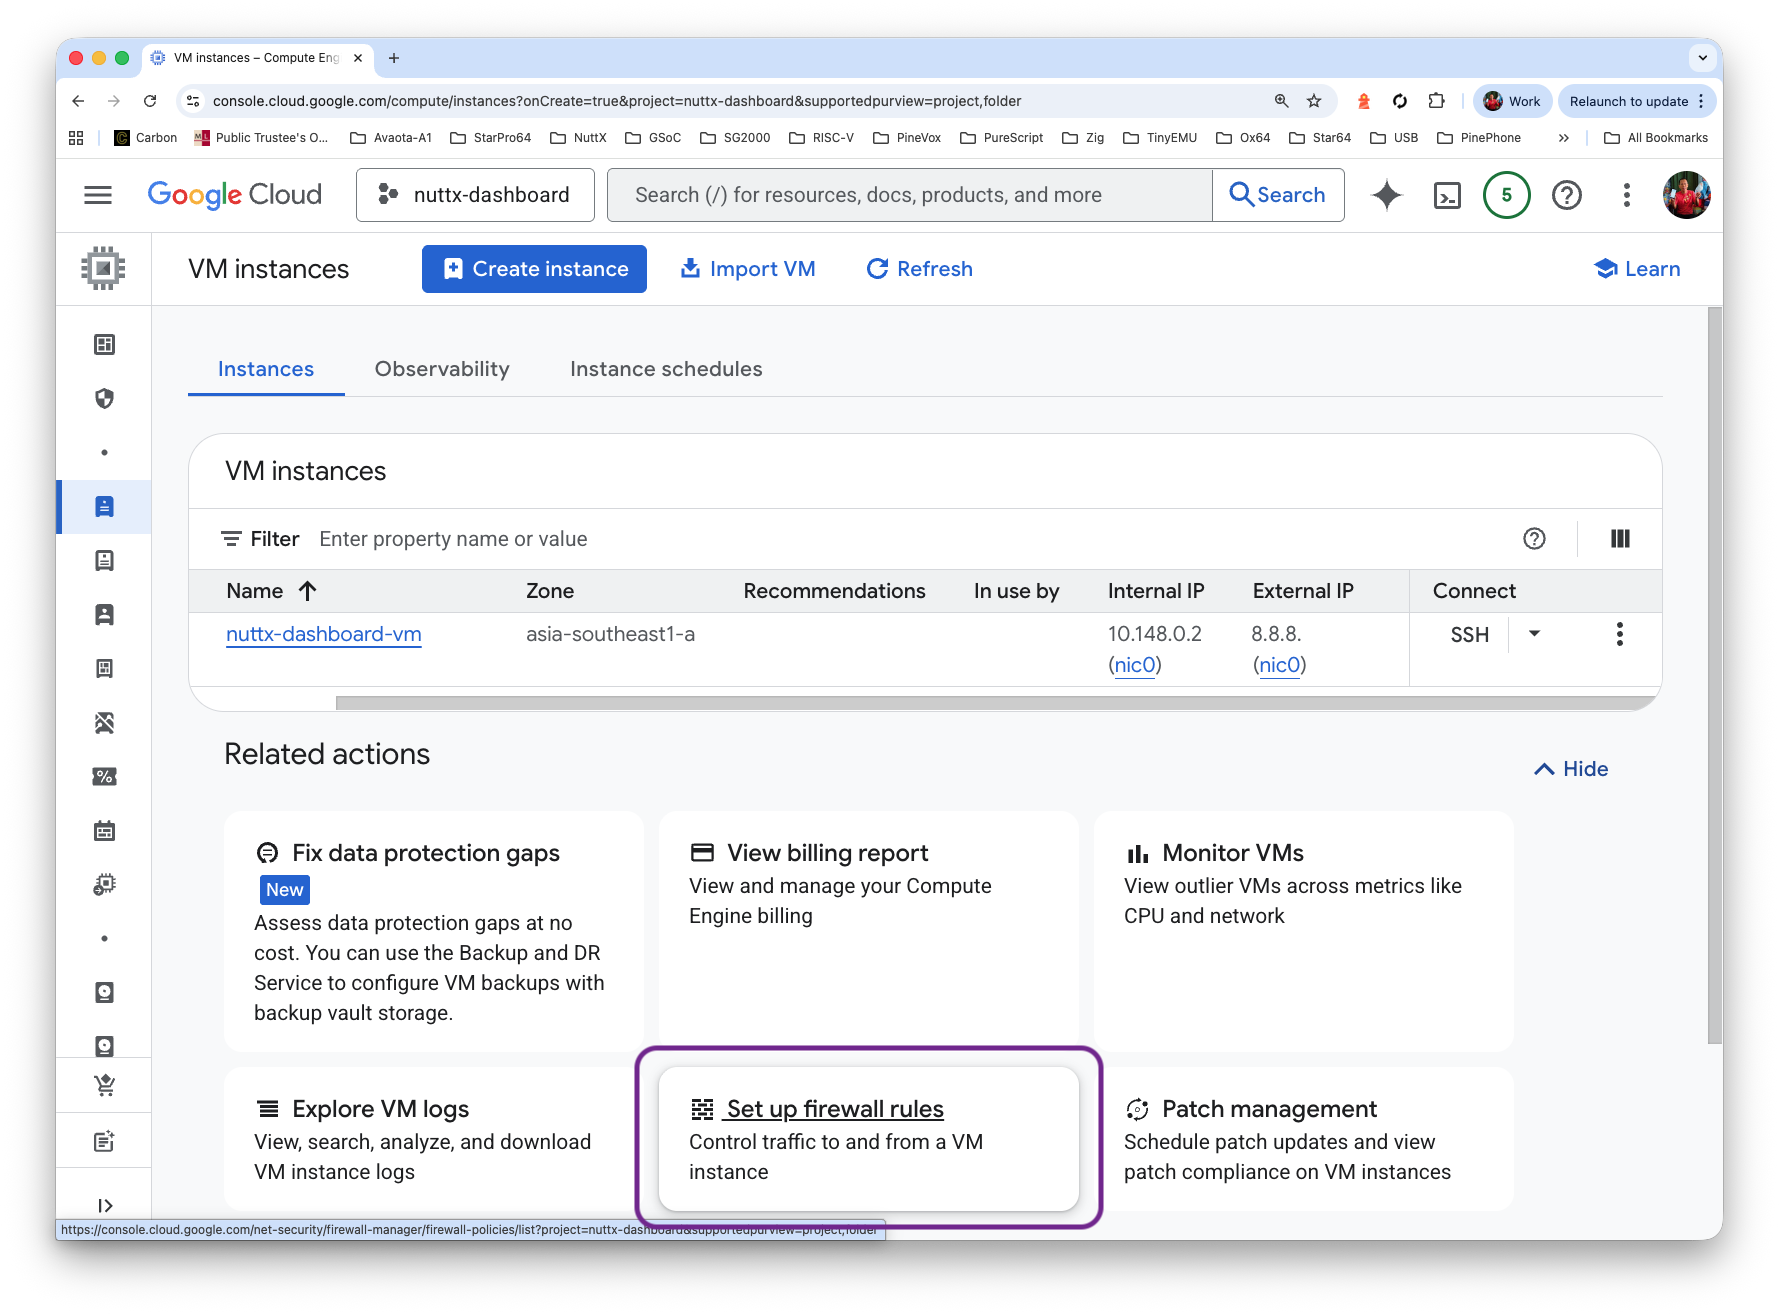The width and height of the screenshot is (1779, 1314).
Task: Click the column display options icon
Action: 1620,539
